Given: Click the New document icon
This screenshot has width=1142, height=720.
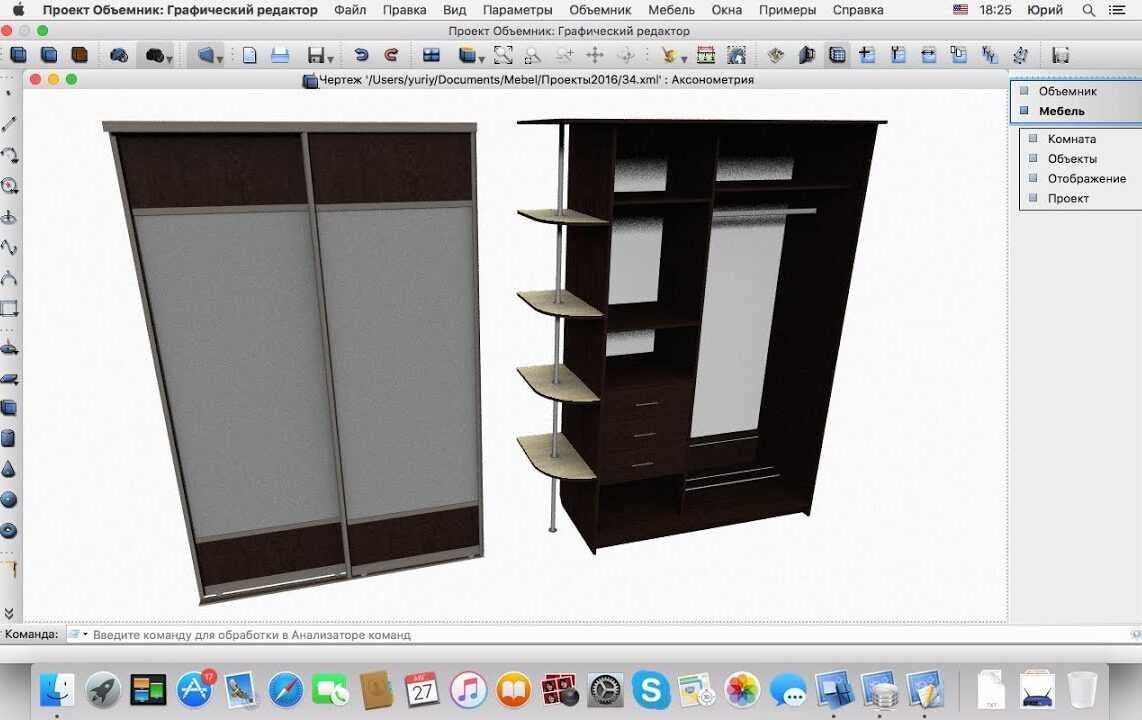Looking at the screenshot, I should 250,55.
